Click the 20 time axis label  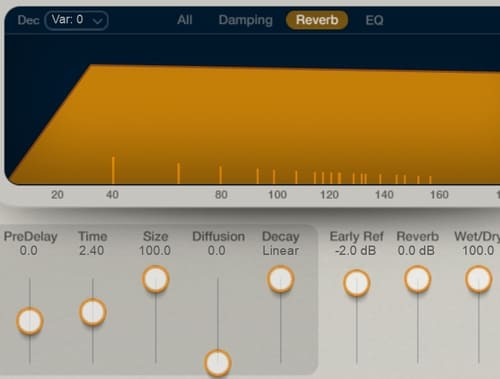point(57,195)
